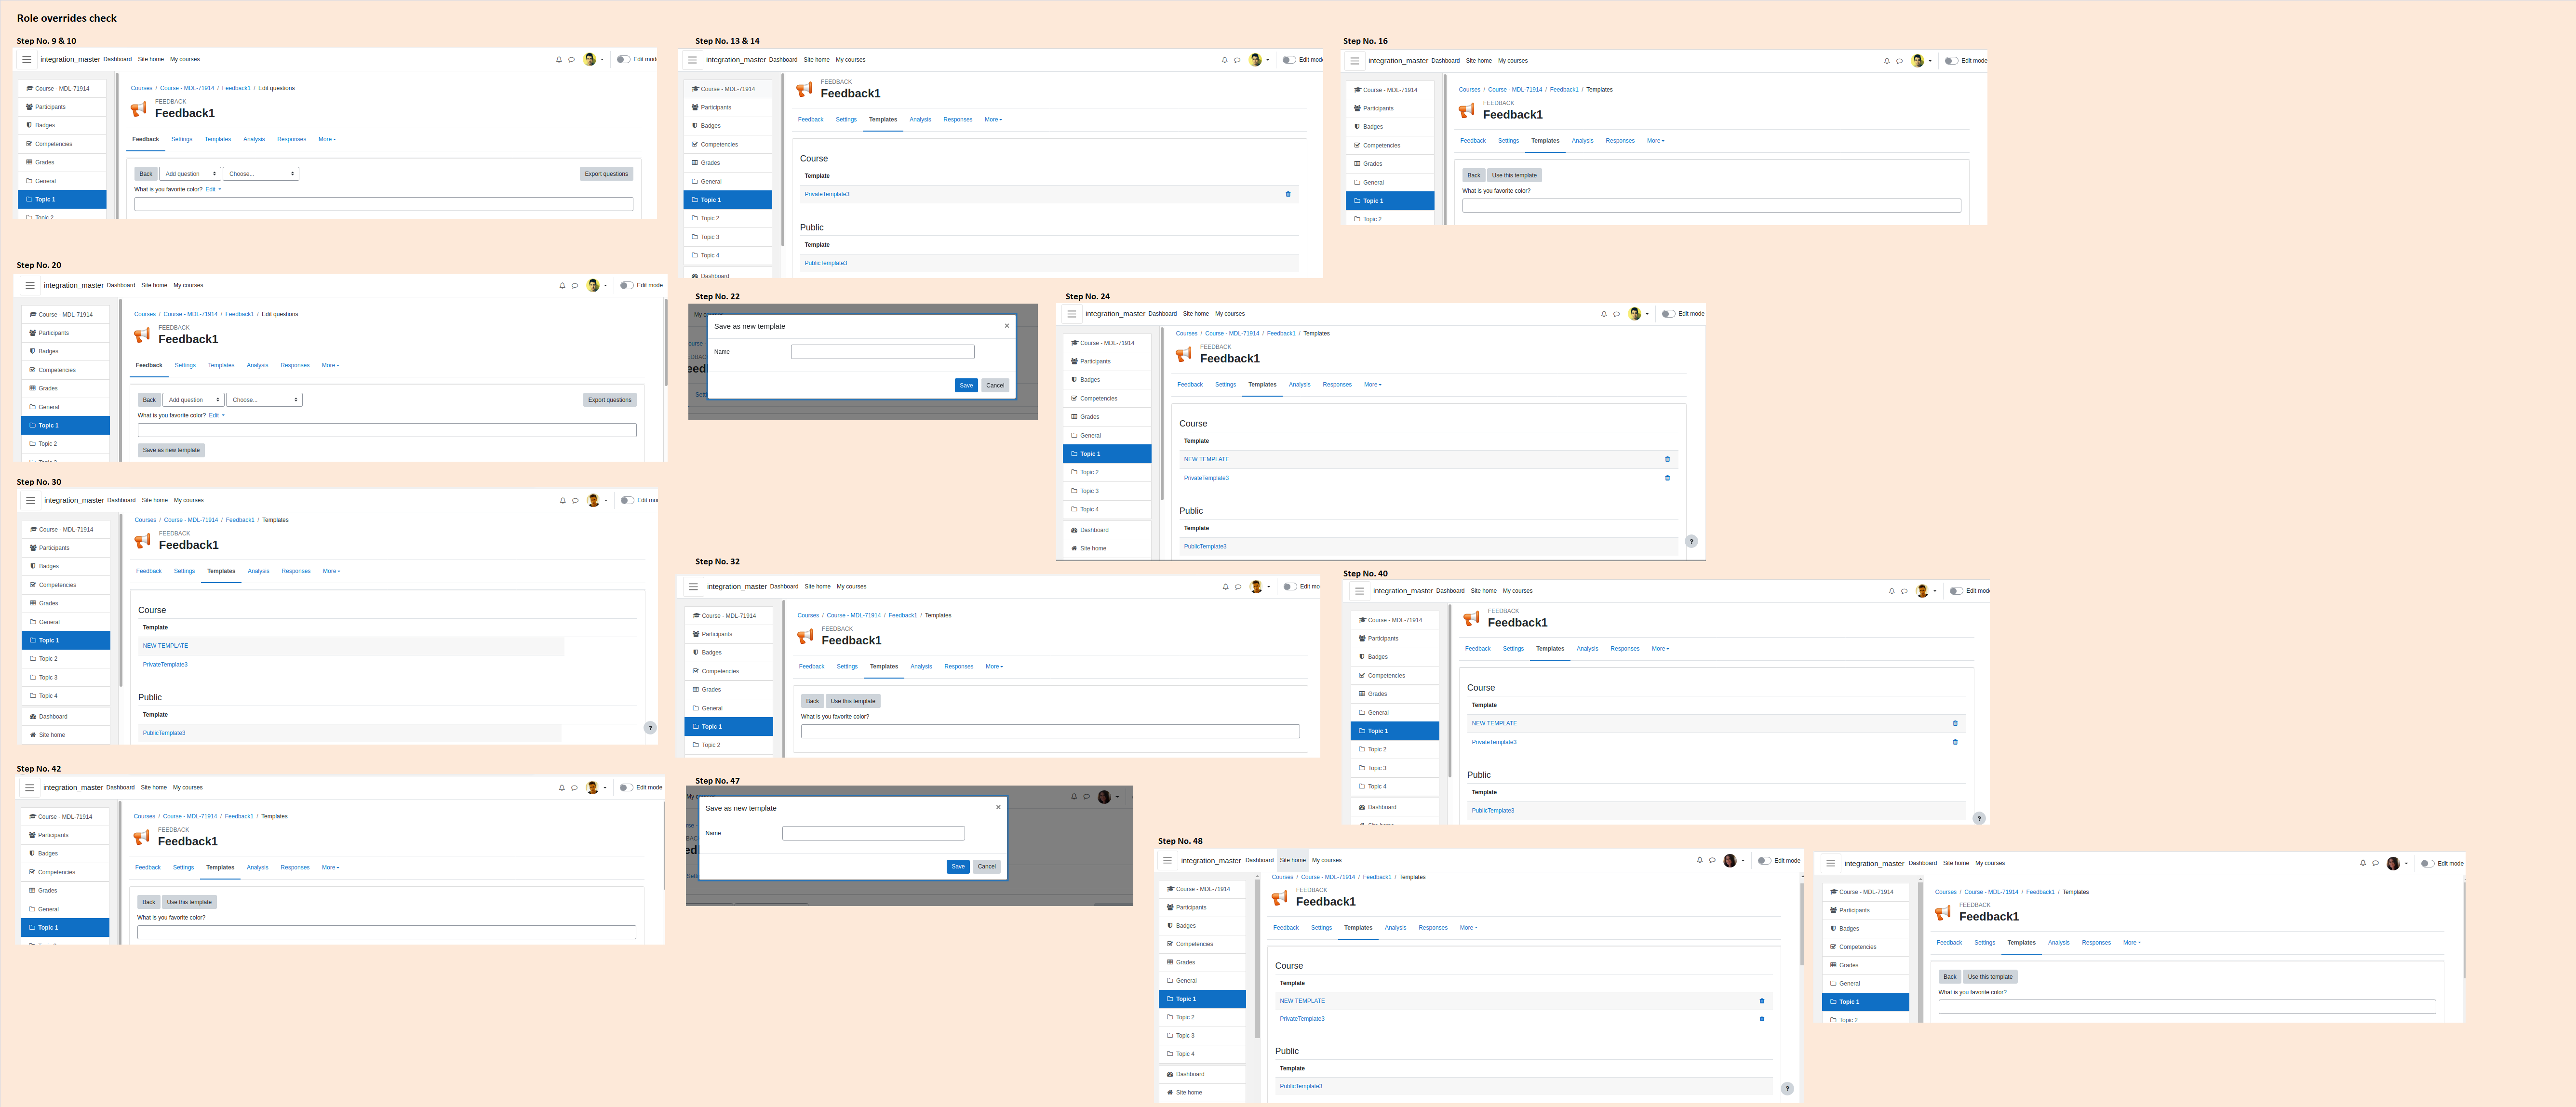Expand More dropdown in Step 13 & 14
This screenshot has height=1107, width=2576.
pos(993,119)
